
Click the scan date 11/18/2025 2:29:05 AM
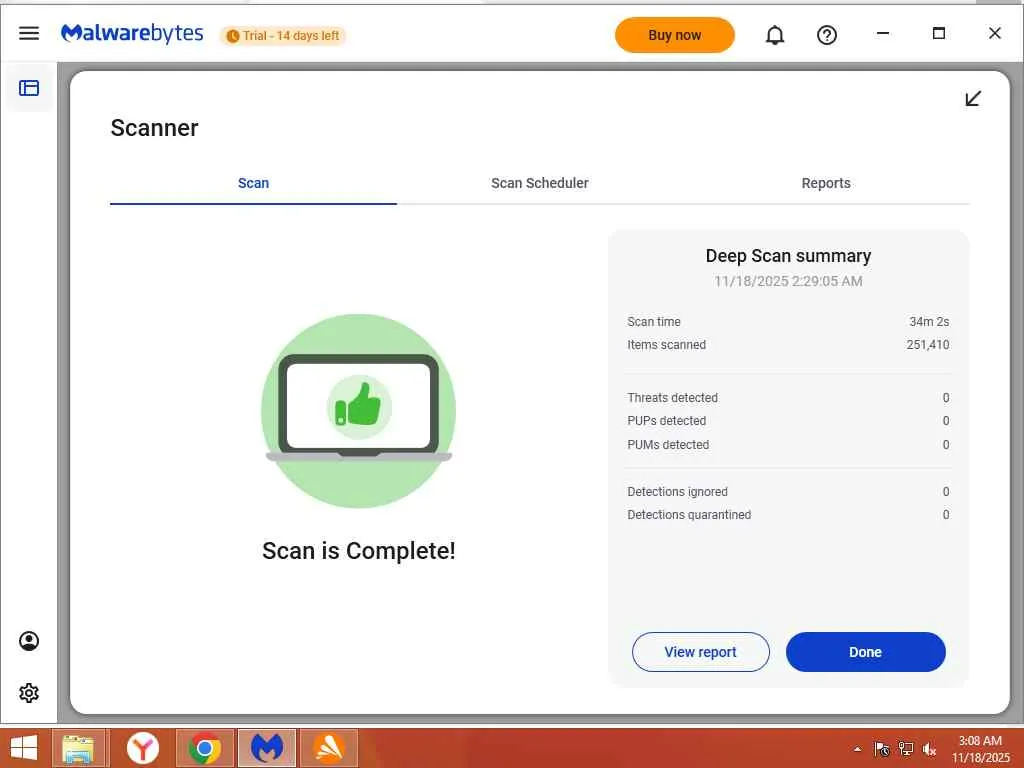(788, 281)
